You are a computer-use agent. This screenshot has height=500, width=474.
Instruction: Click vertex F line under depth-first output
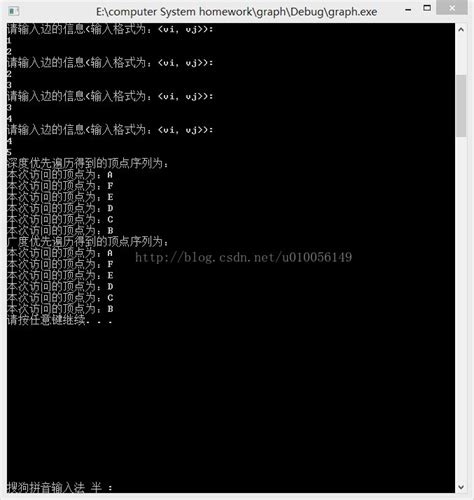(x=60, y=186)
